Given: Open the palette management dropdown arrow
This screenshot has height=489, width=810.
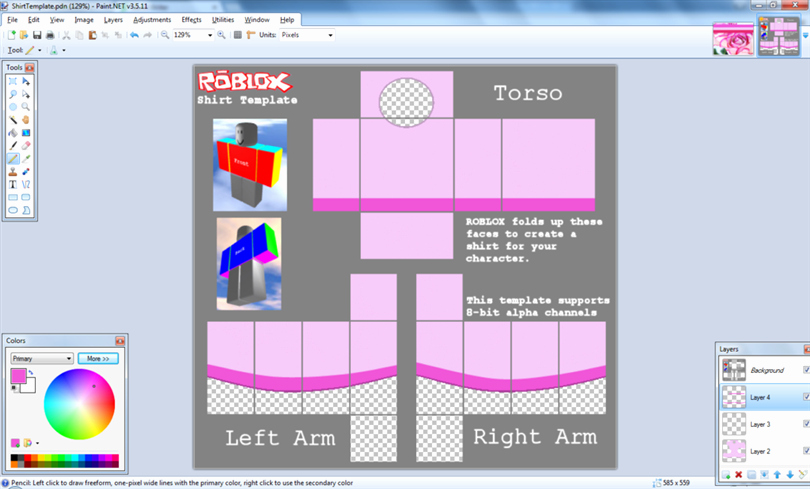Looking at the screenshot, I should 37,443.
